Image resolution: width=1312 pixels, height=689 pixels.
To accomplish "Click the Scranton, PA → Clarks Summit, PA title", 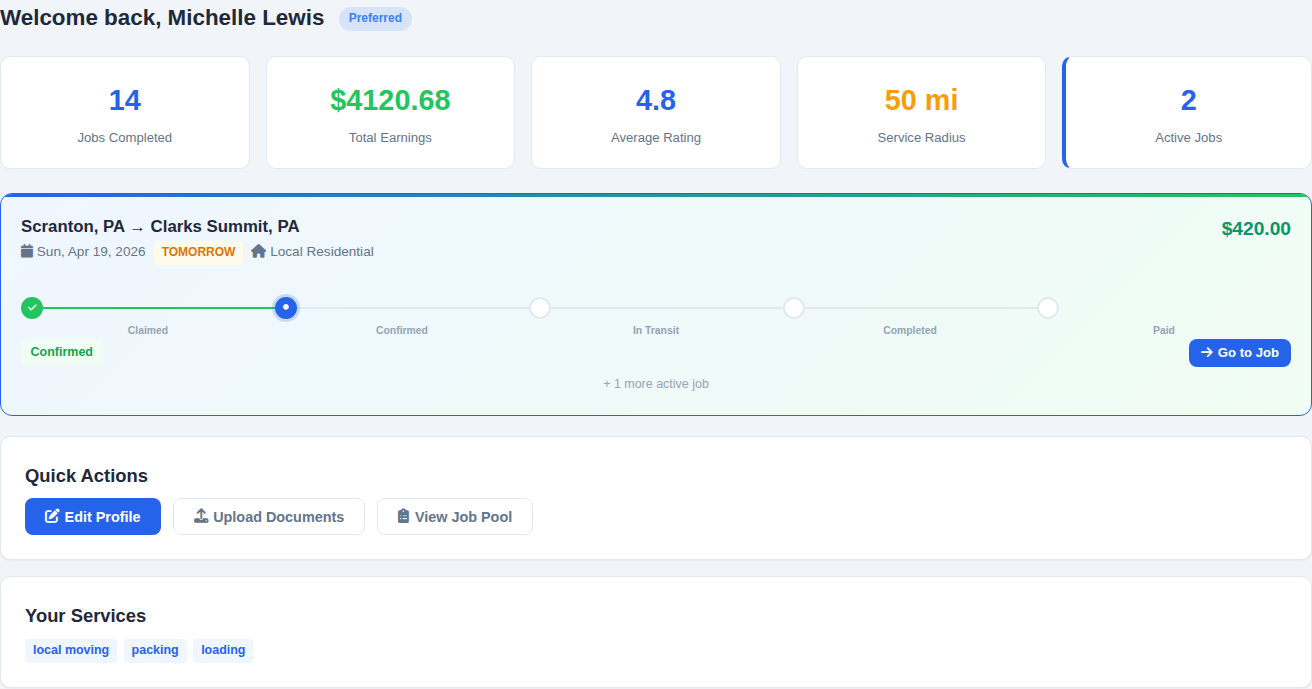I will (160, 227).
